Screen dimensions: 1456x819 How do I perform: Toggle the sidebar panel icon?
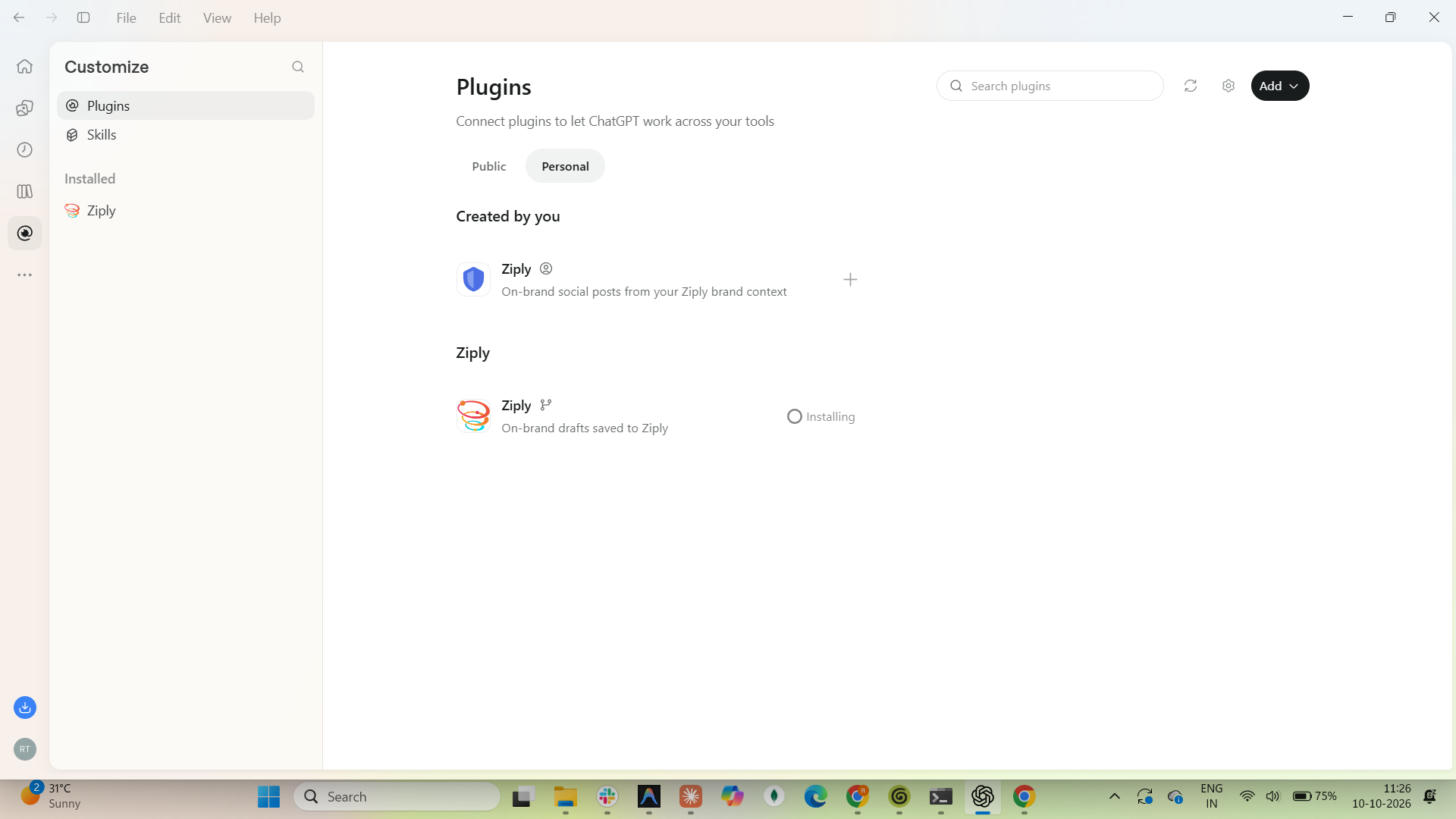point(84,18)
